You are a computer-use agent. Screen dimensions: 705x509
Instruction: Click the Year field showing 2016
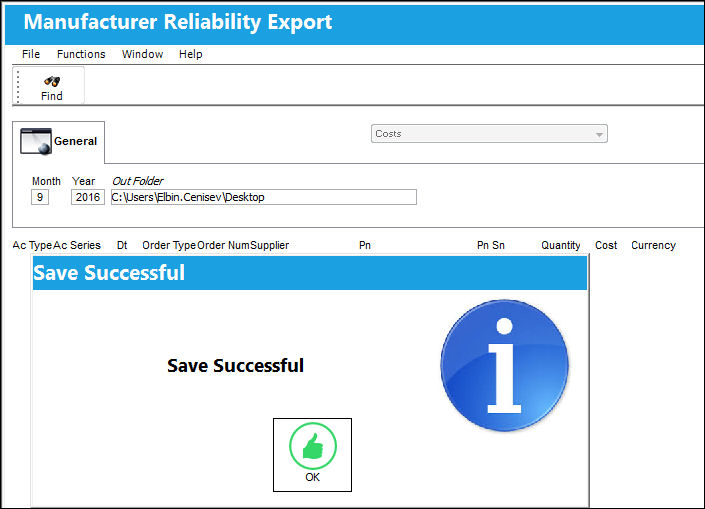pos(88,197)
